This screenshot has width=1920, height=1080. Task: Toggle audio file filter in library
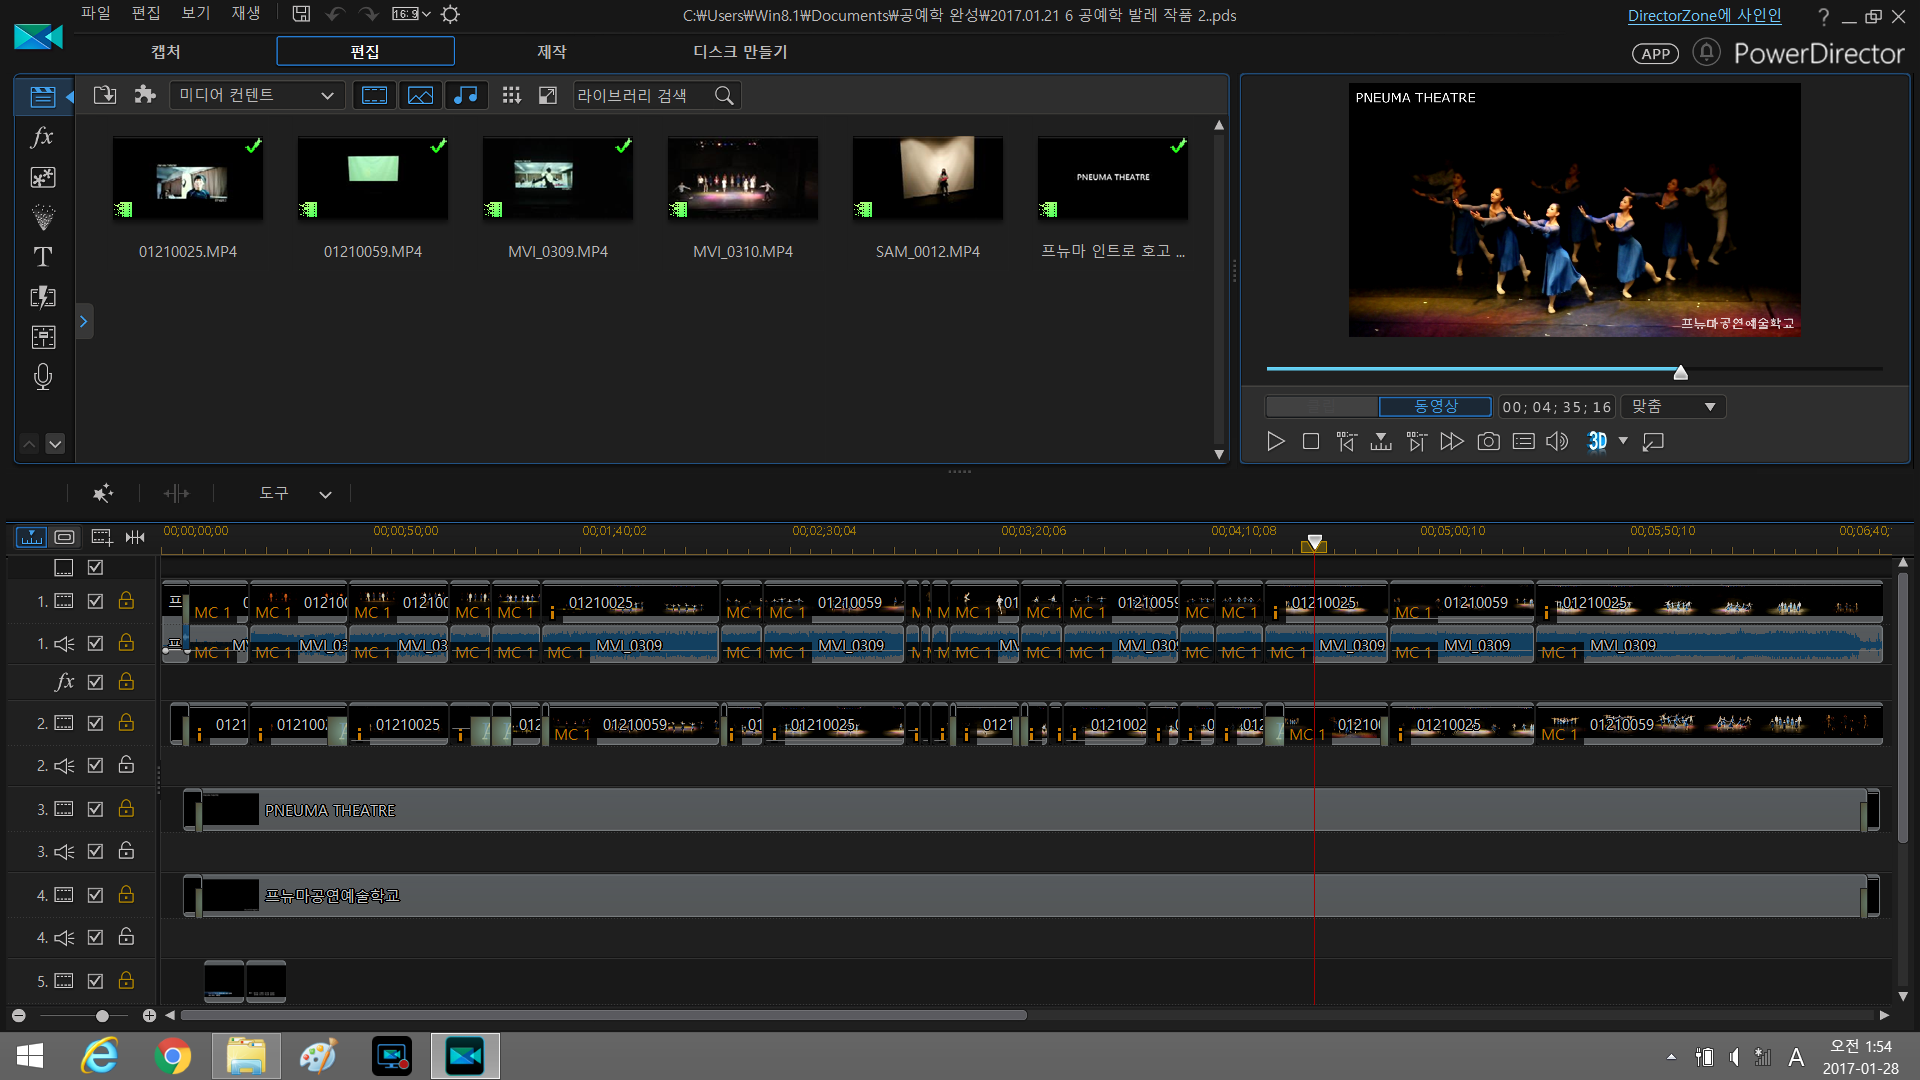465,95
